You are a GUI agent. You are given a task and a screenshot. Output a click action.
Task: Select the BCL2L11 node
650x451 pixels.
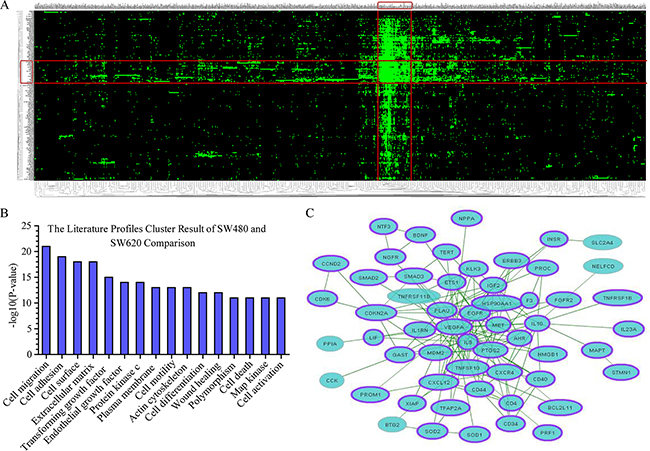tap(560, 408)
